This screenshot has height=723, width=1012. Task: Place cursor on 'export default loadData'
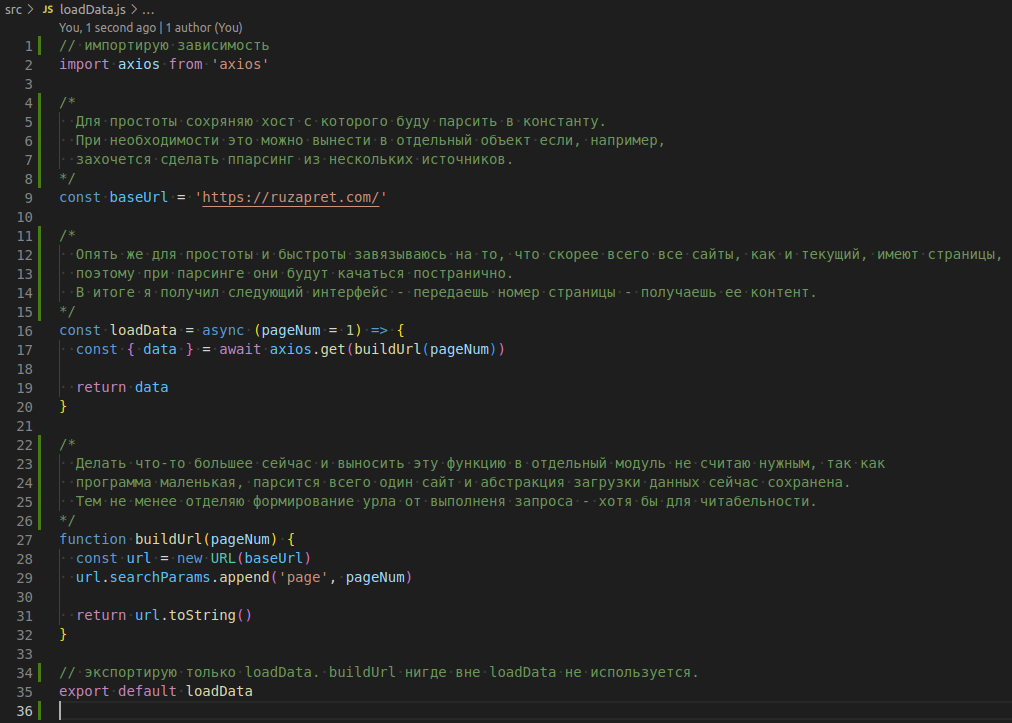155,691
